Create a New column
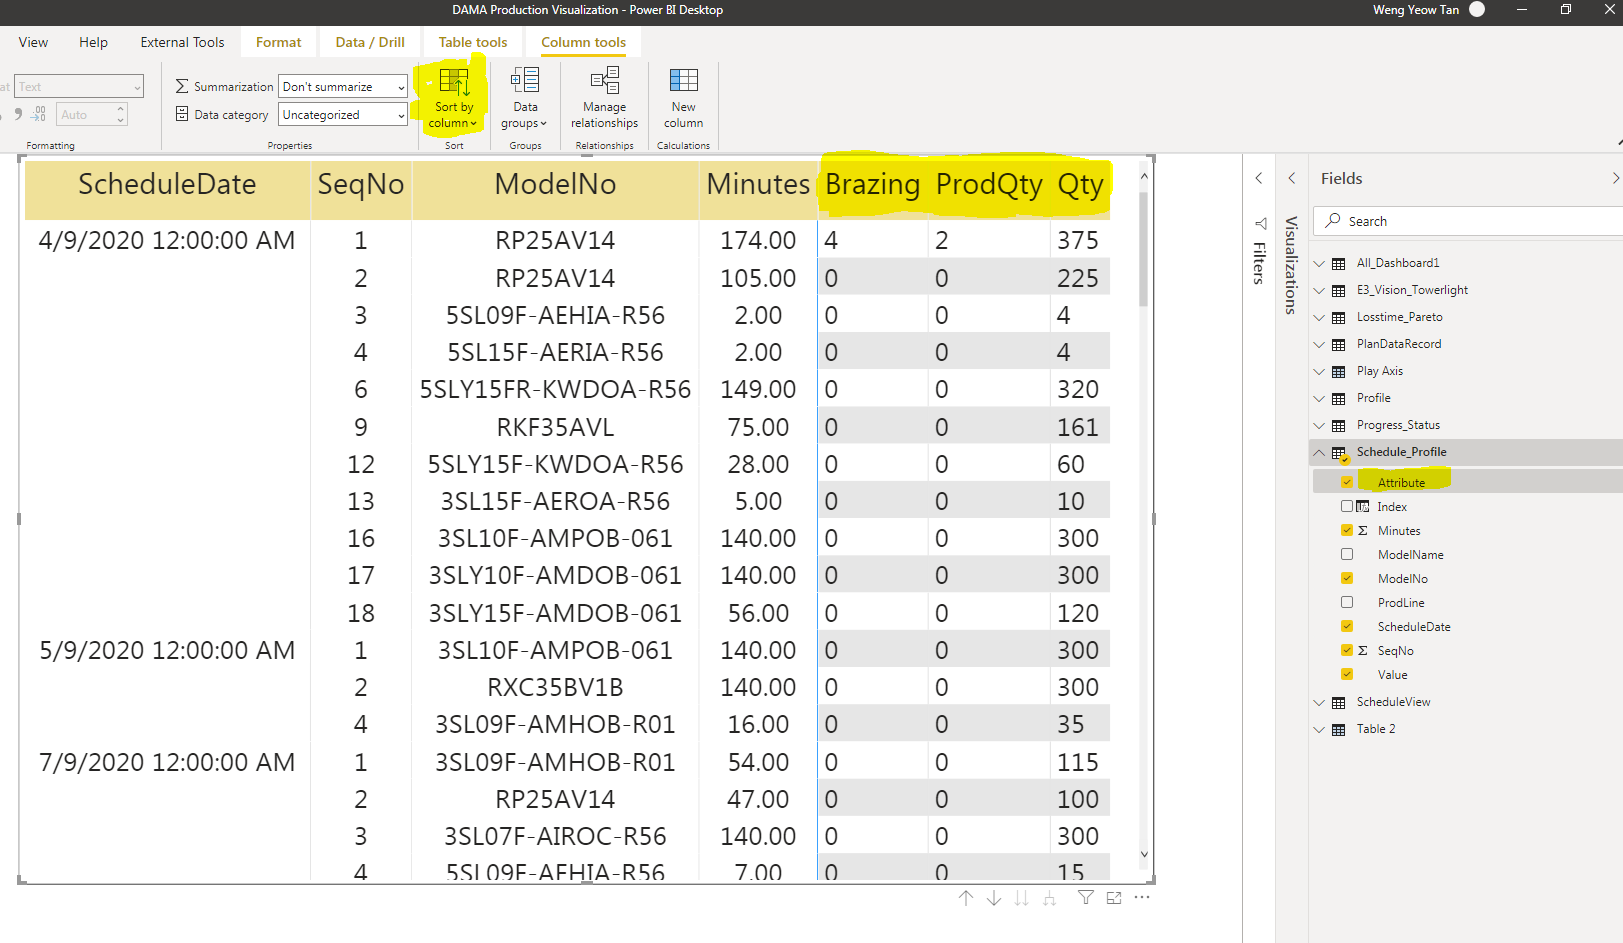This screenshot has width=1623, height=943. point(683,99)
